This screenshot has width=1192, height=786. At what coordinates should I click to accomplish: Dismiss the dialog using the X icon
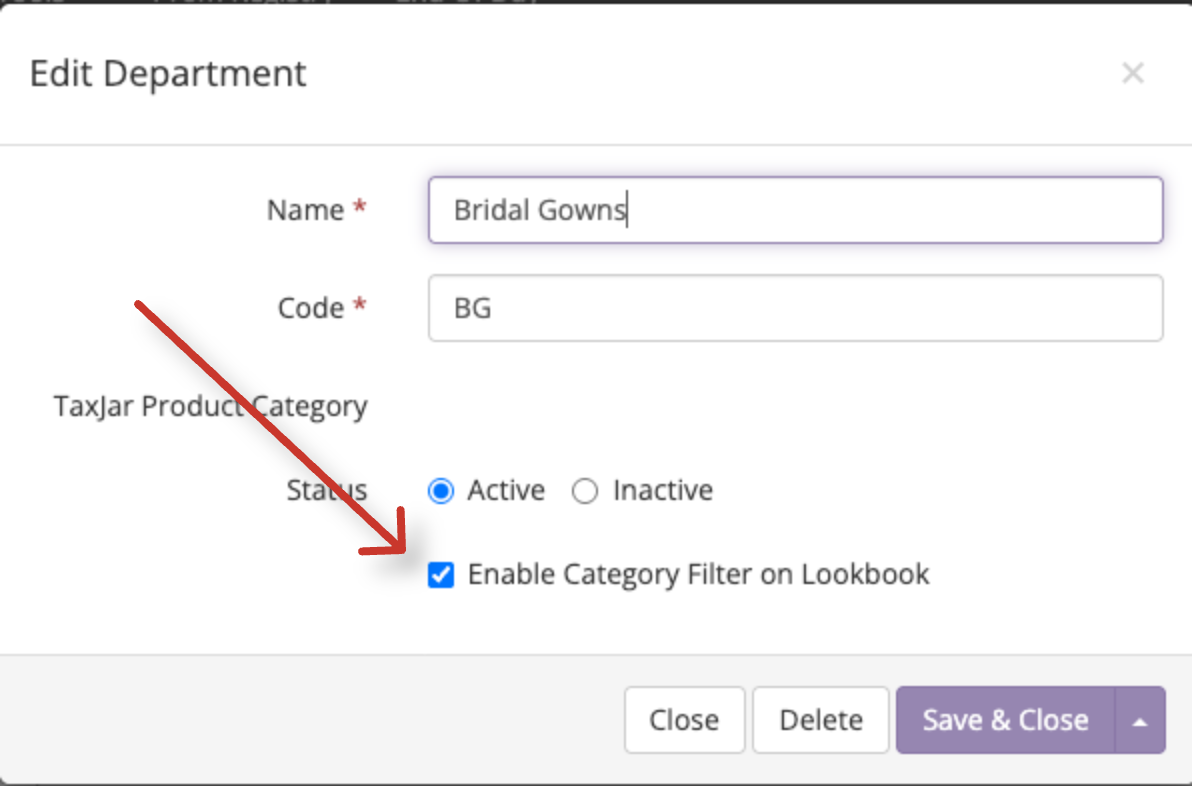point(1133,72)
